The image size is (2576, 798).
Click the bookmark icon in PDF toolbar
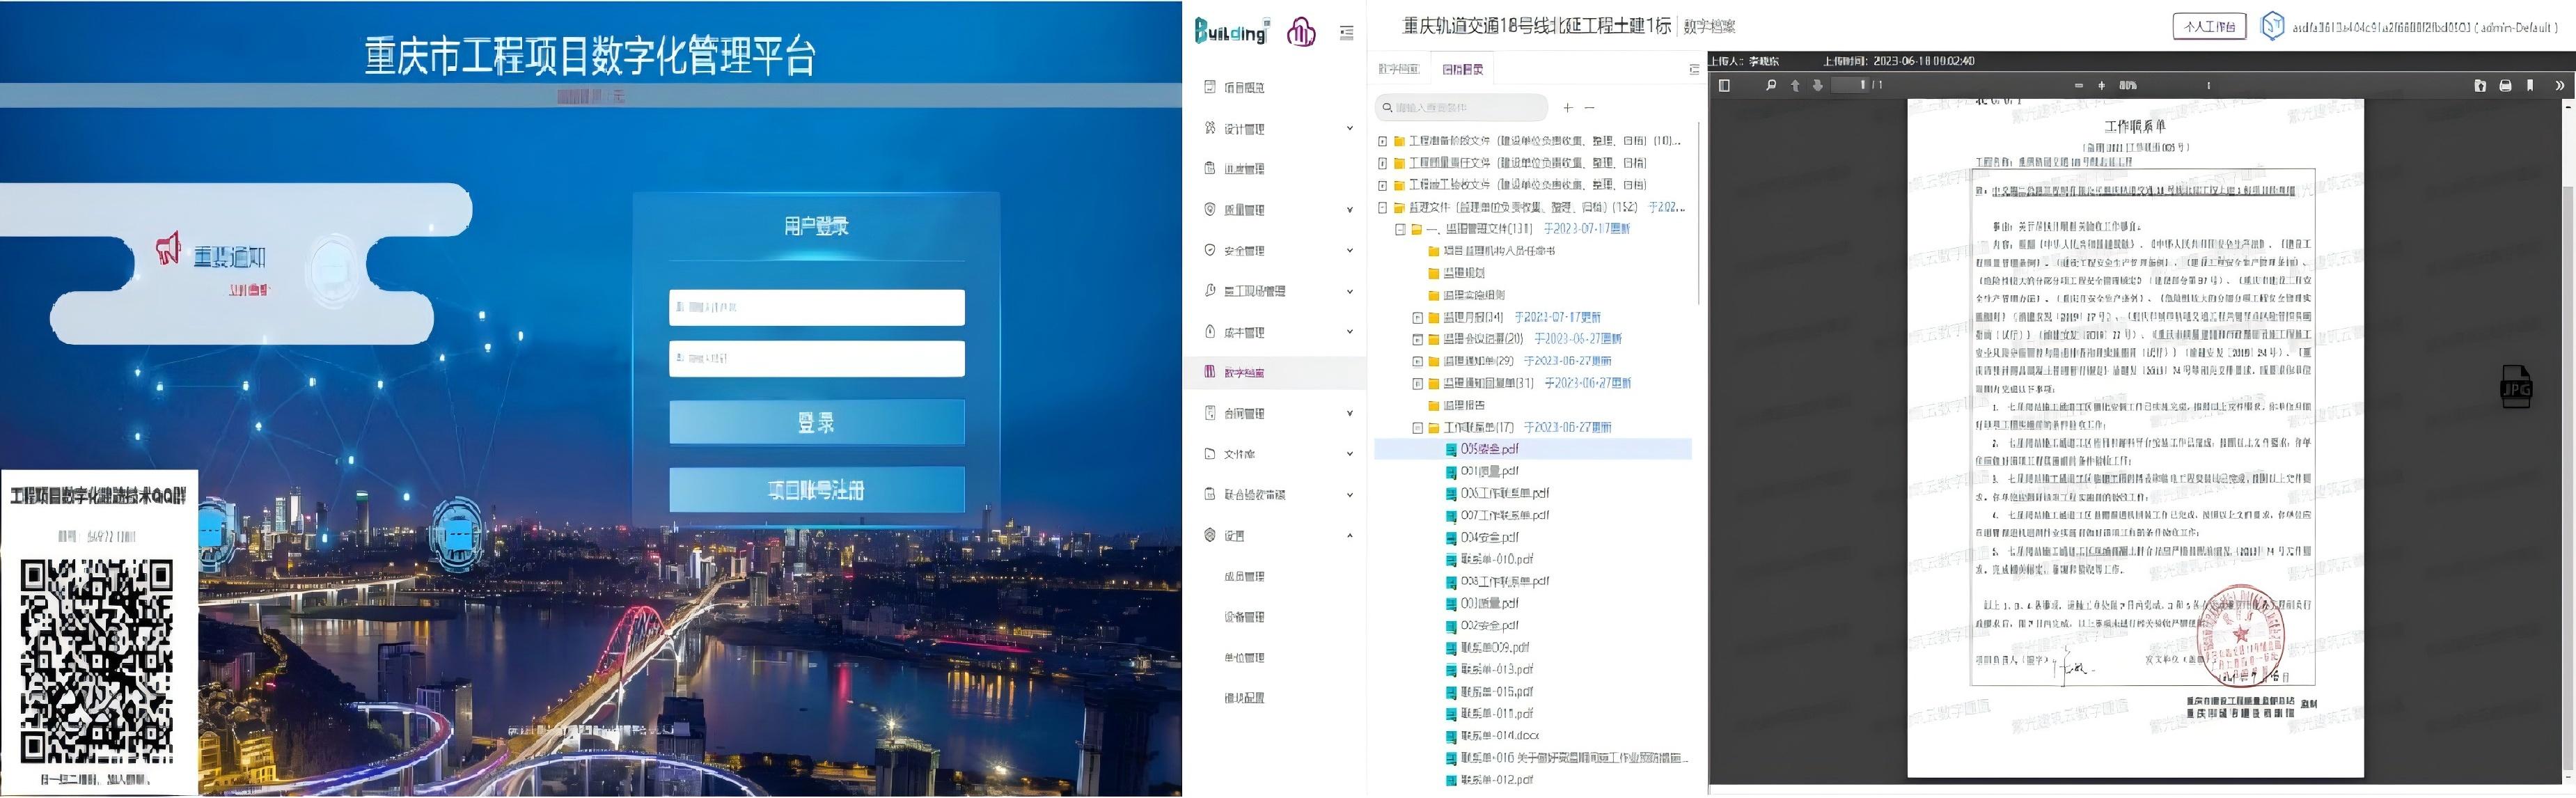[x=2530, y=86]
